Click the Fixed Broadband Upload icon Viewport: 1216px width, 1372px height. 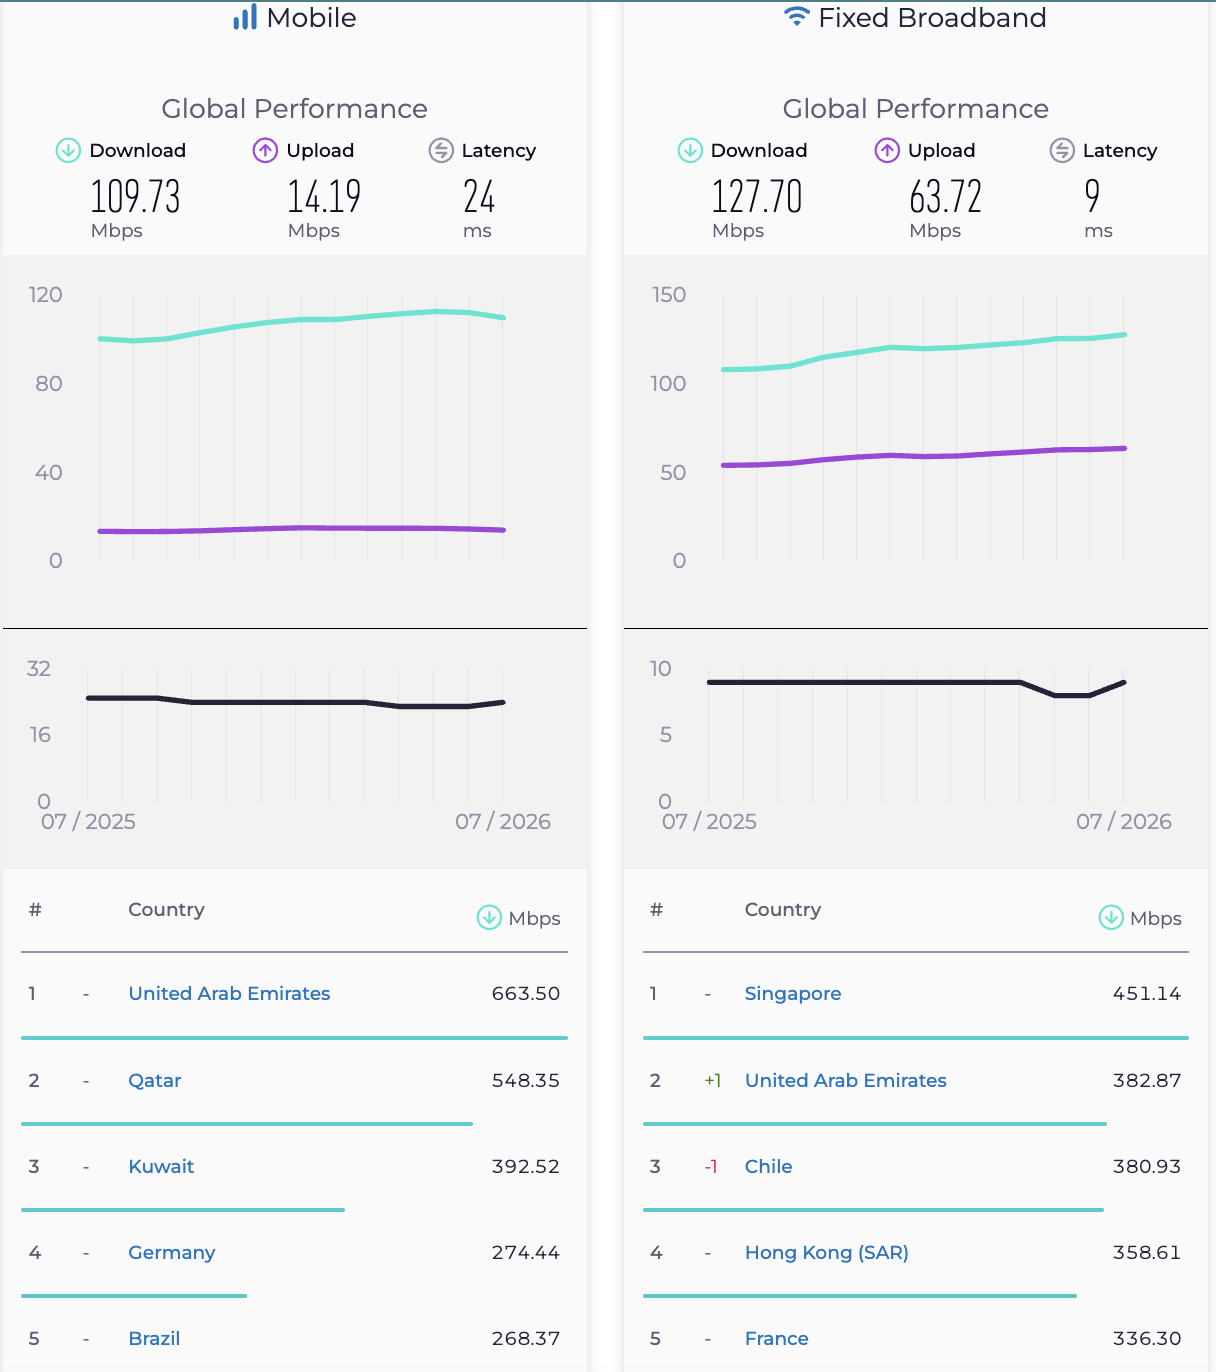click(887, 150)
